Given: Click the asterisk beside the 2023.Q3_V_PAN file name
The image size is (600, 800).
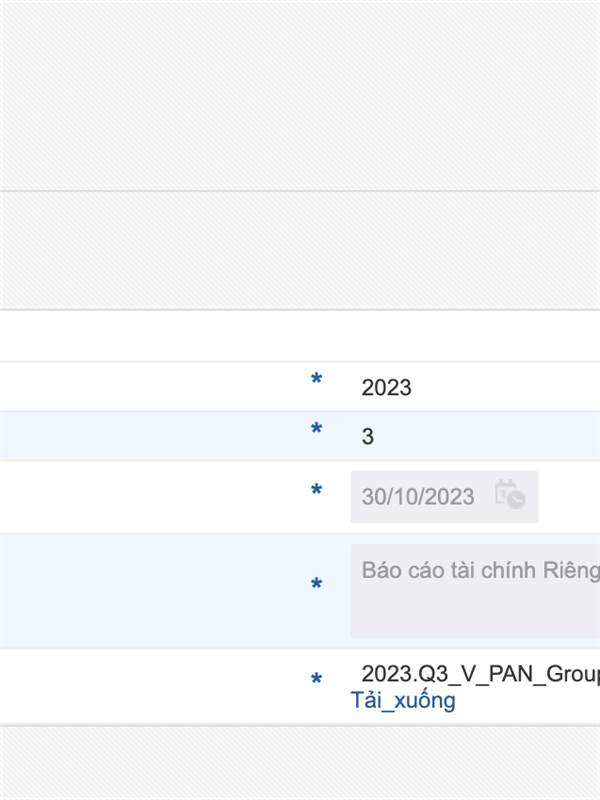Looking at the screenshot, I should [x=316, y=679].
